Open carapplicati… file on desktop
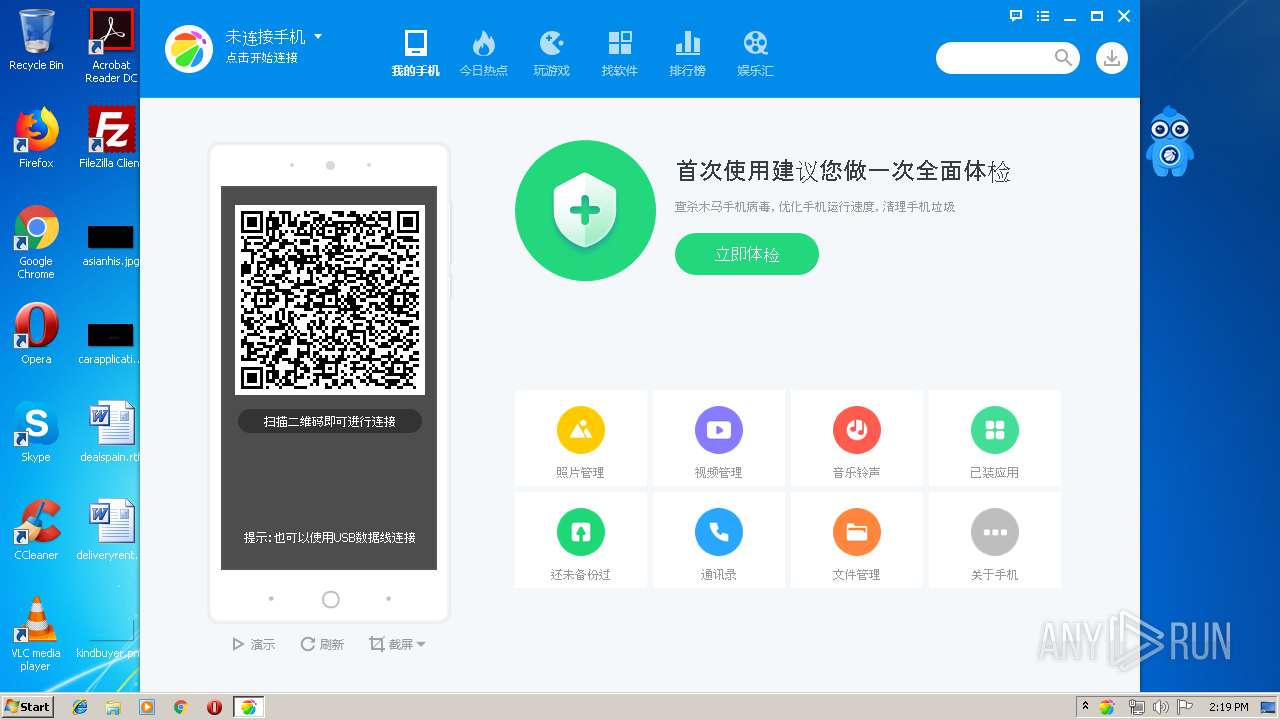The width and height of the screenshot is (1280, 720). click(111, 342)
